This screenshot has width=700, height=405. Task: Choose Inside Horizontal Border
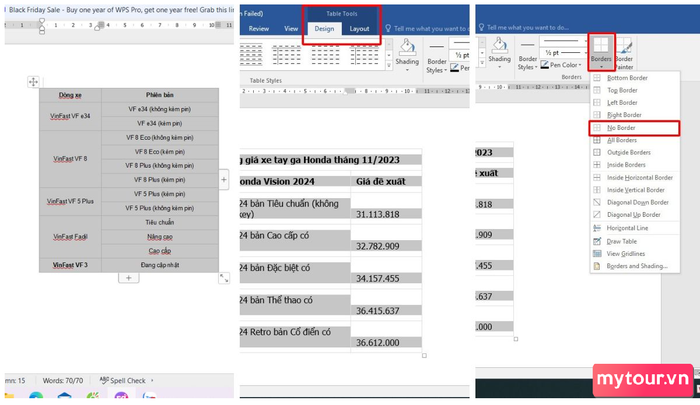634,178
